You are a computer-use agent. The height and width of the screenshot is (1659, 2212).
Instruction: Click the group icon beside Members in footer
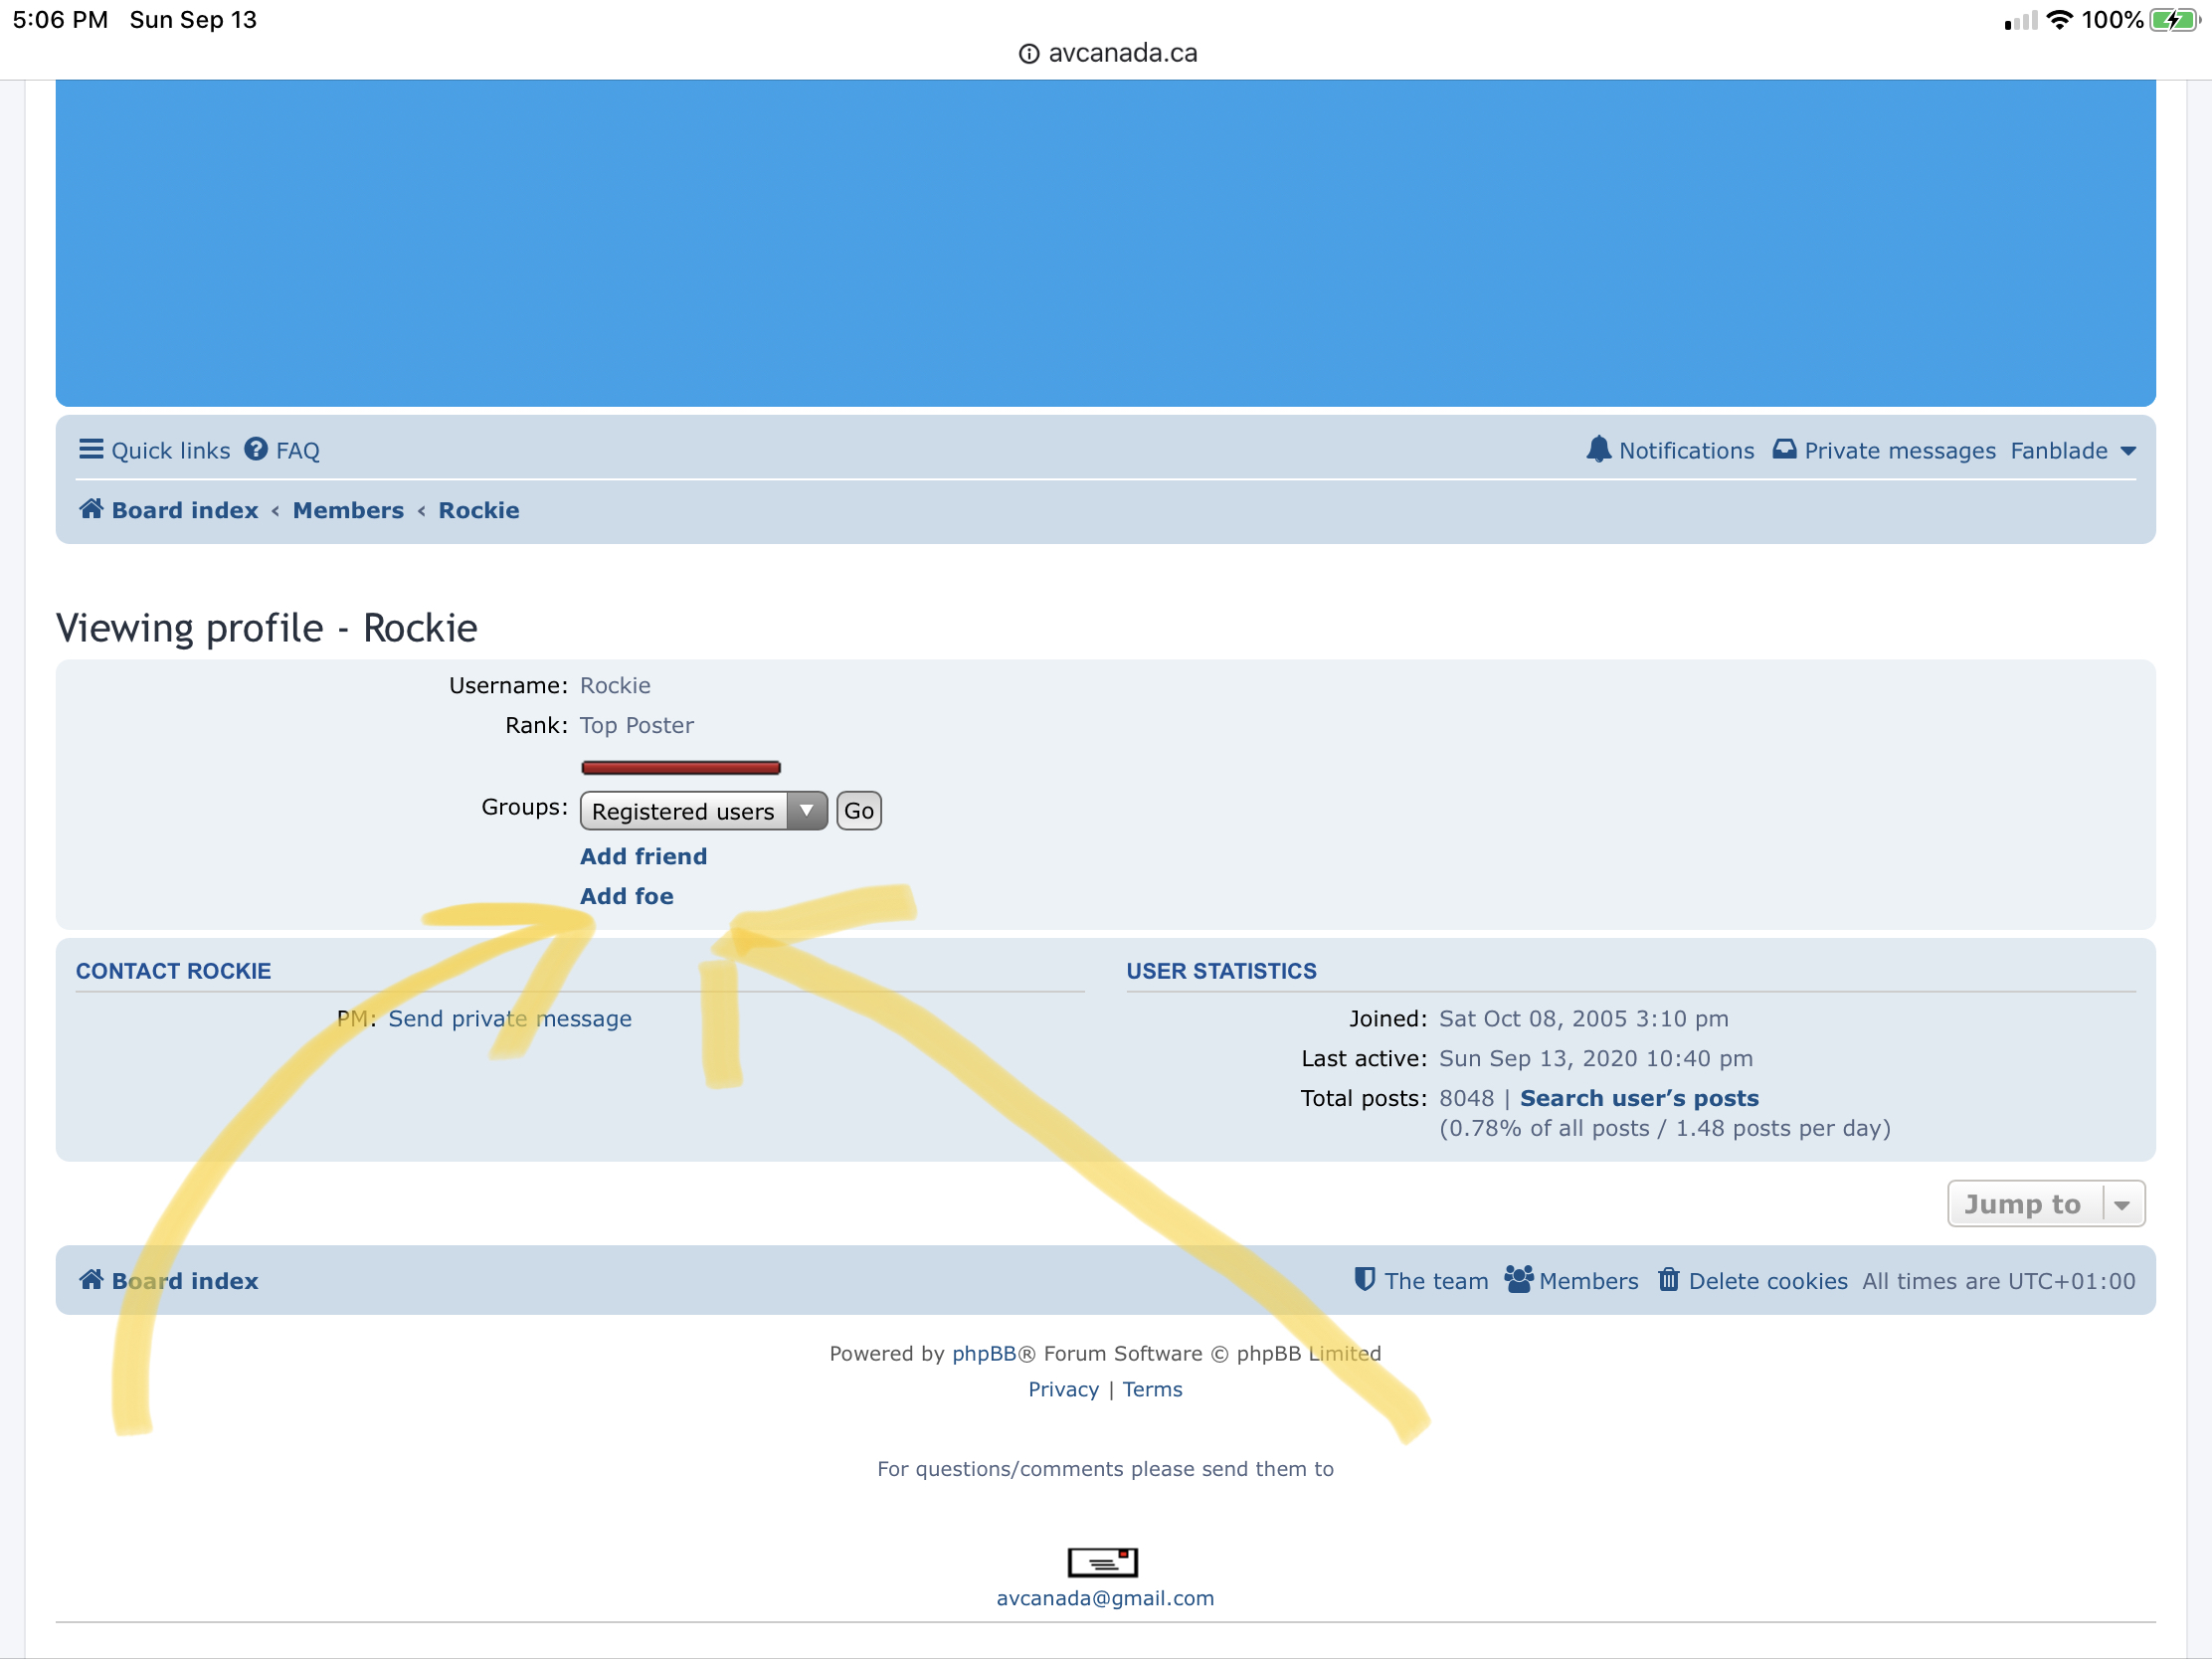(x=1518, y=1279)
